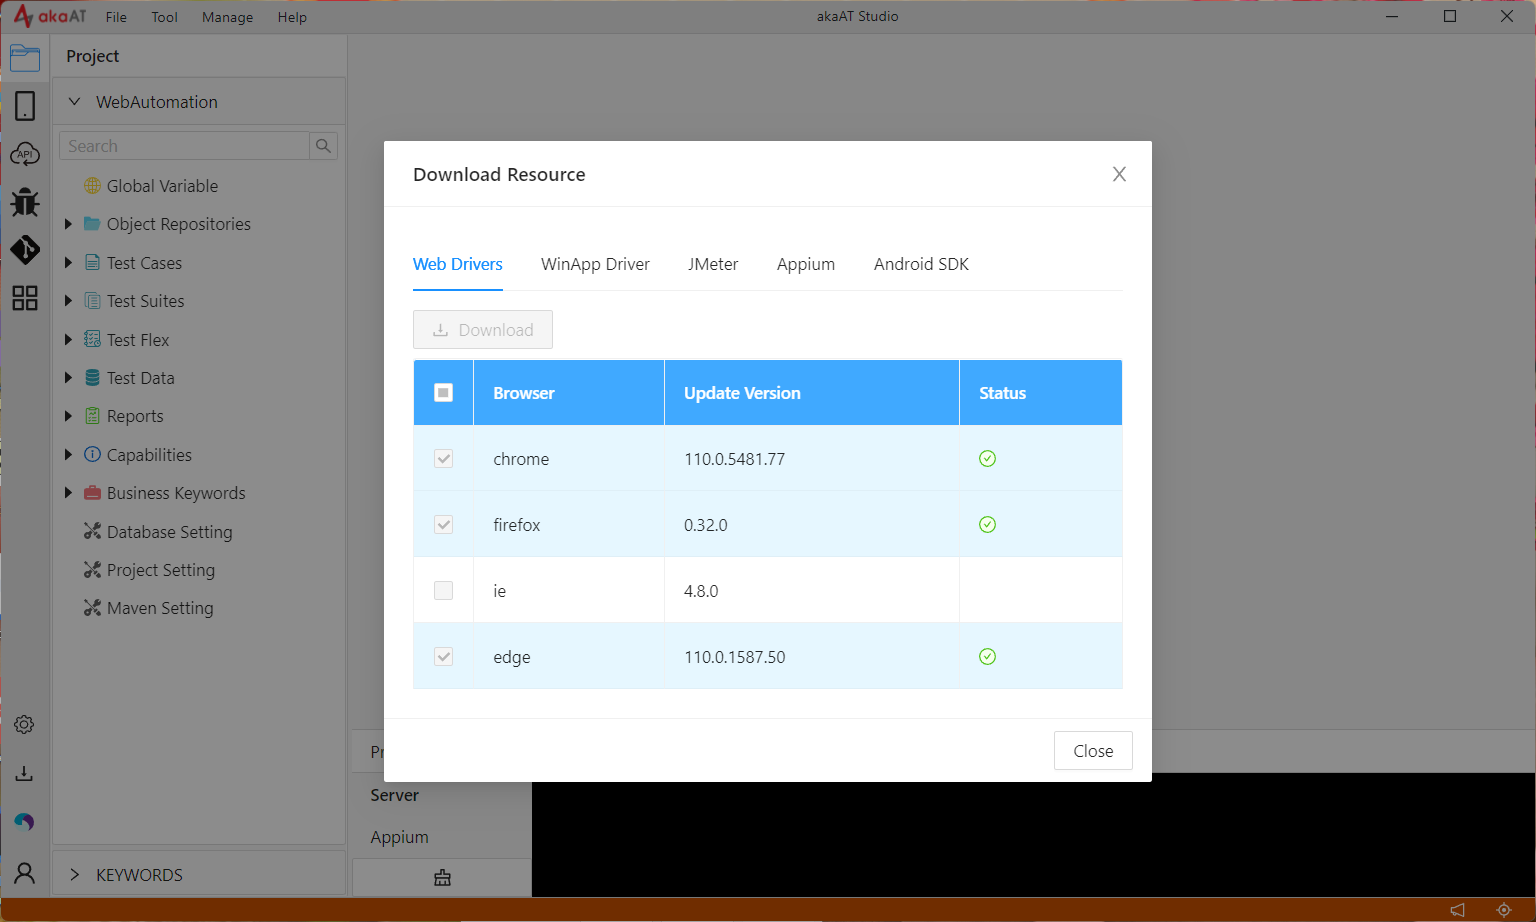
Task: Expand the Test Cases node
Action: (68, 263)
